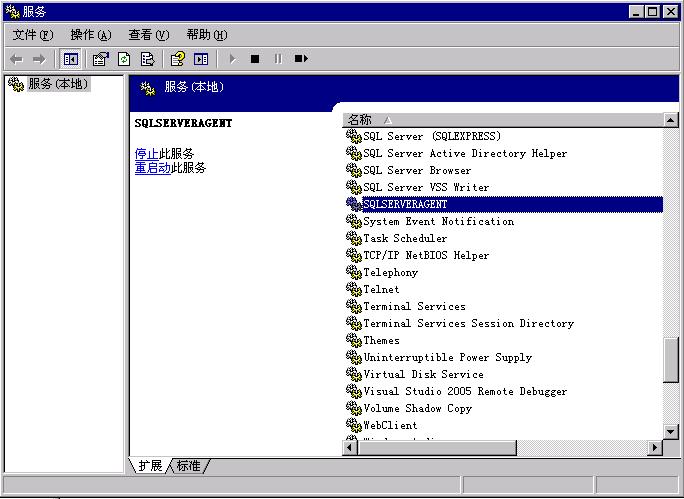Select TCP/IP NetBIOS Helper service
684x499 pixels.
coord(426,256)
